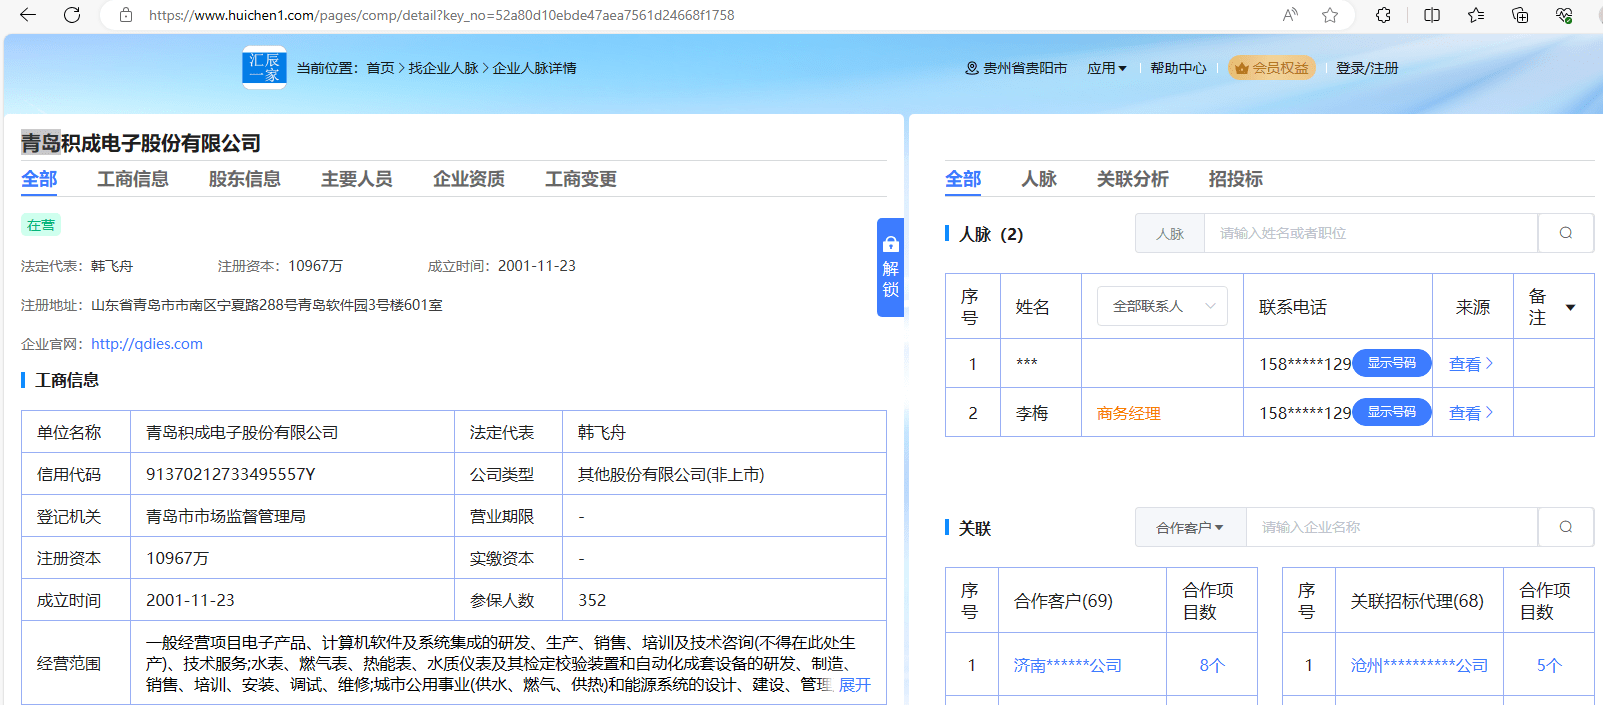Click the browser back arrow
Image resolution: width=1603 pixels, height=705 pixels.
28,15
